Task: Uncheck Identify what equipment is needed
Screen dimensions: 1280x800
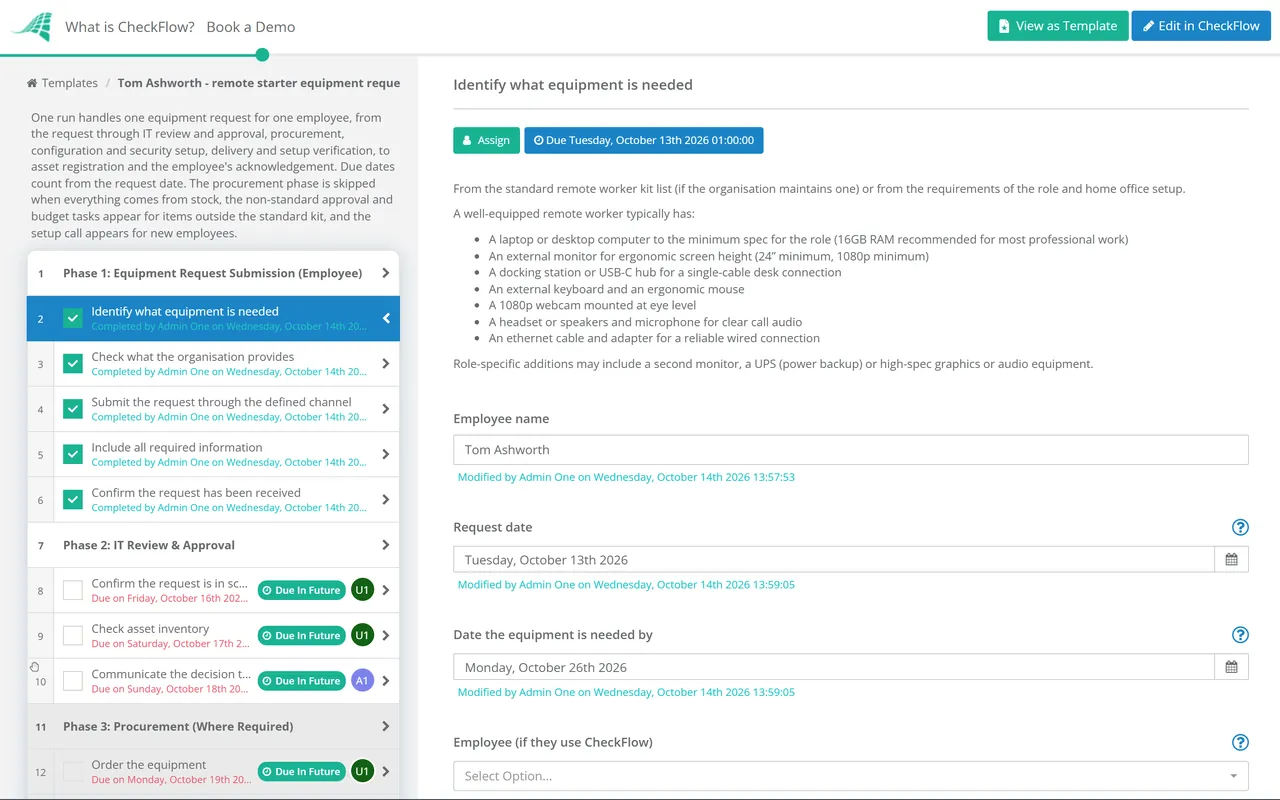Action: tap(73, 319)
